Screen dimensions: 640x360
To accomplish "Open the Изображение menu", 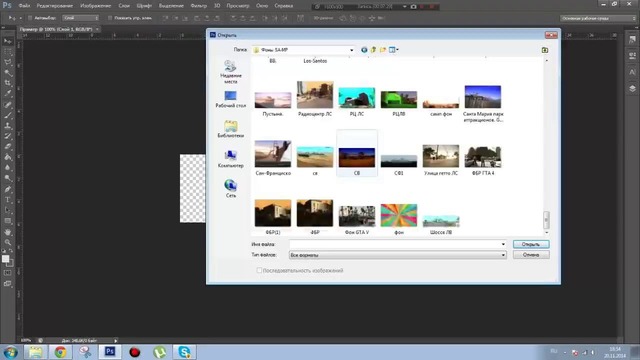I will point(96,6).
